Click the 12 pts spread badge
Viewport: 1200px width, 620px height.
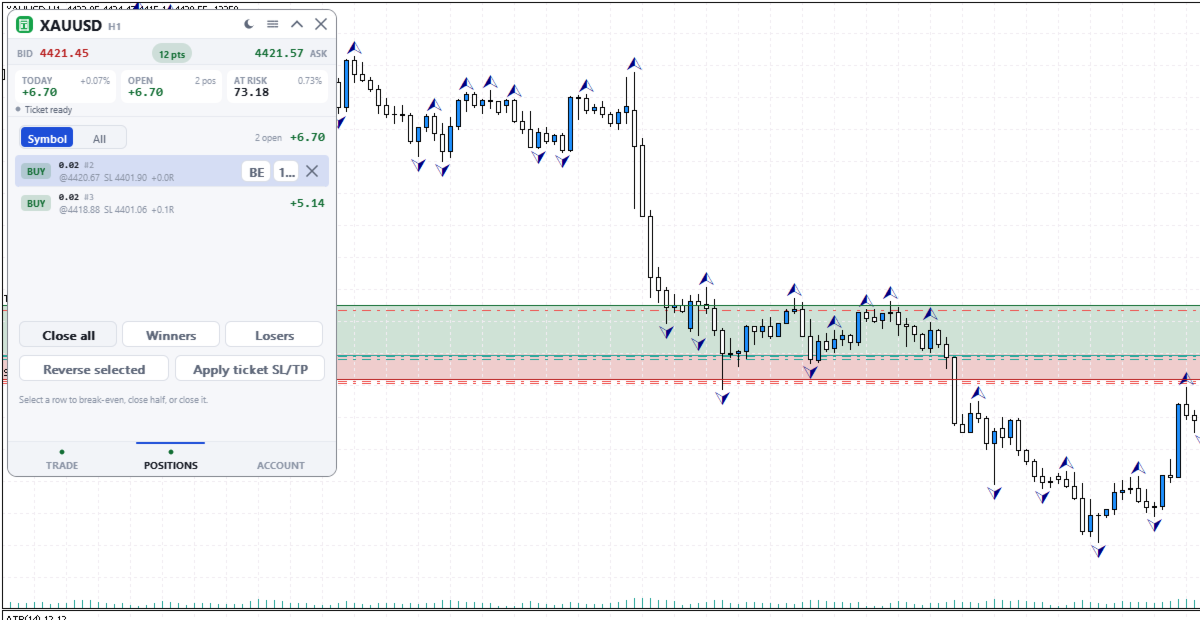(172, 53)
